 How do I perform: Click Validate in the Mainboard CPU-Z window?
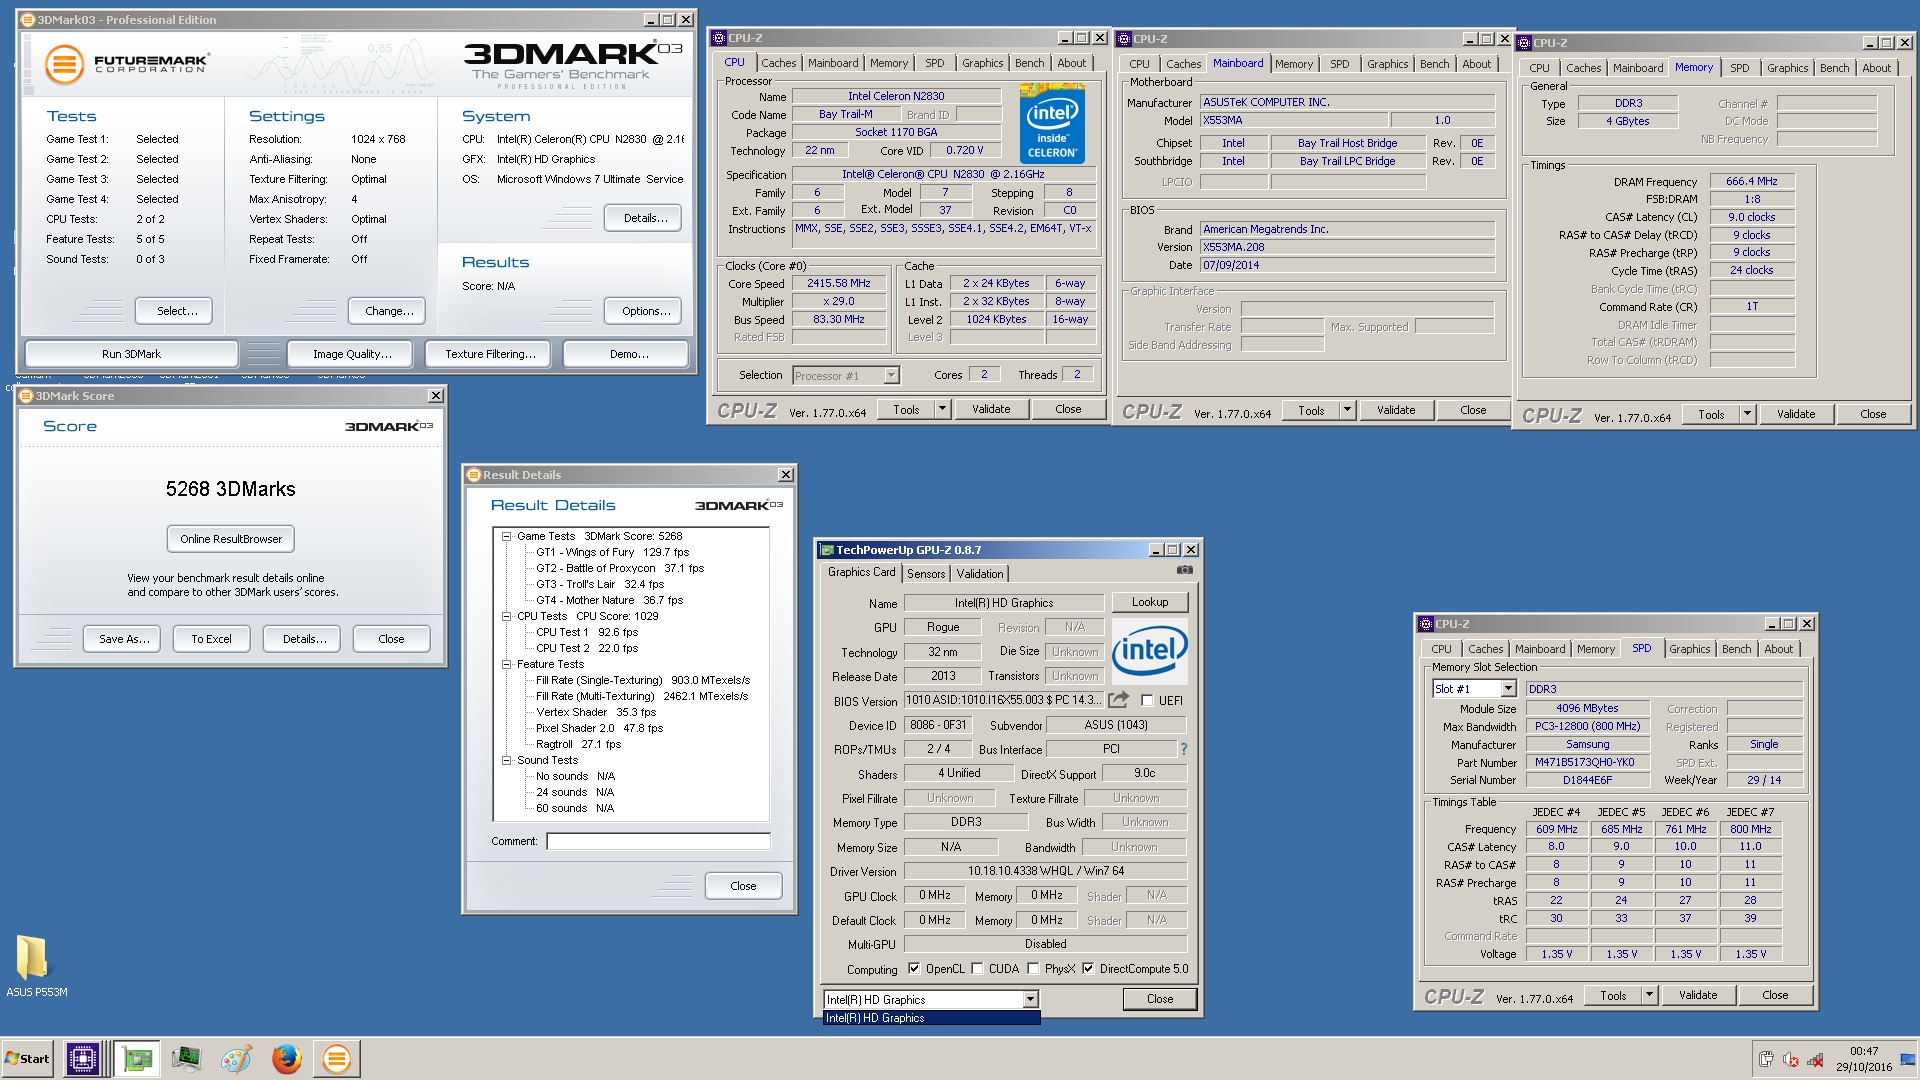tap(1396, 410)
